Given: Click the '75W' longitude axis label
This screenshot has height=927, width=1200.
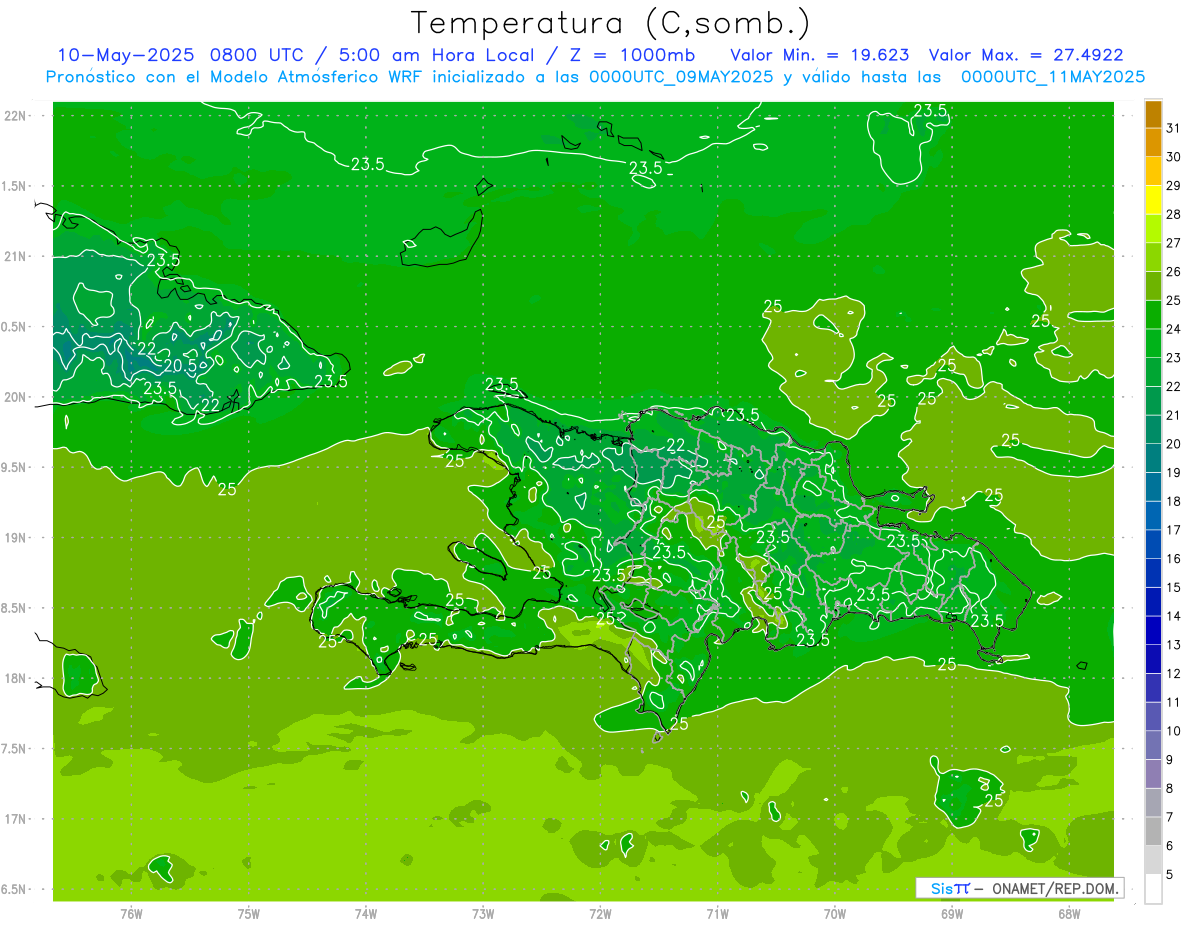Looking at the screenshot, I should 249,914.
